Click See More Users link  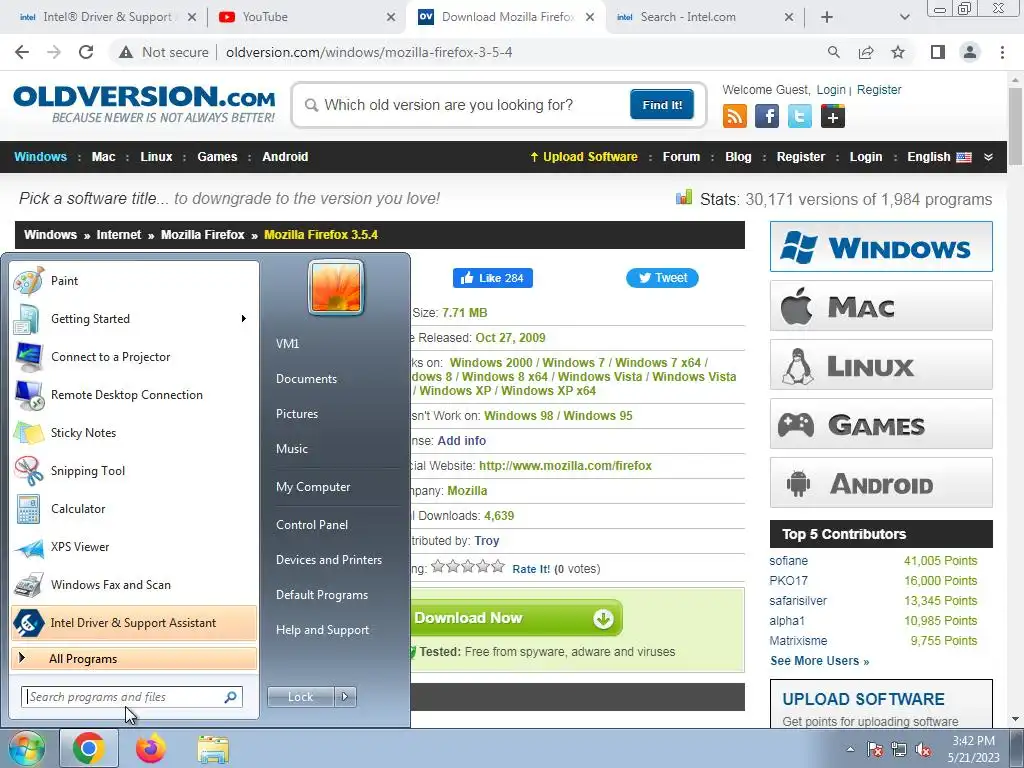[x=820, y=661]
